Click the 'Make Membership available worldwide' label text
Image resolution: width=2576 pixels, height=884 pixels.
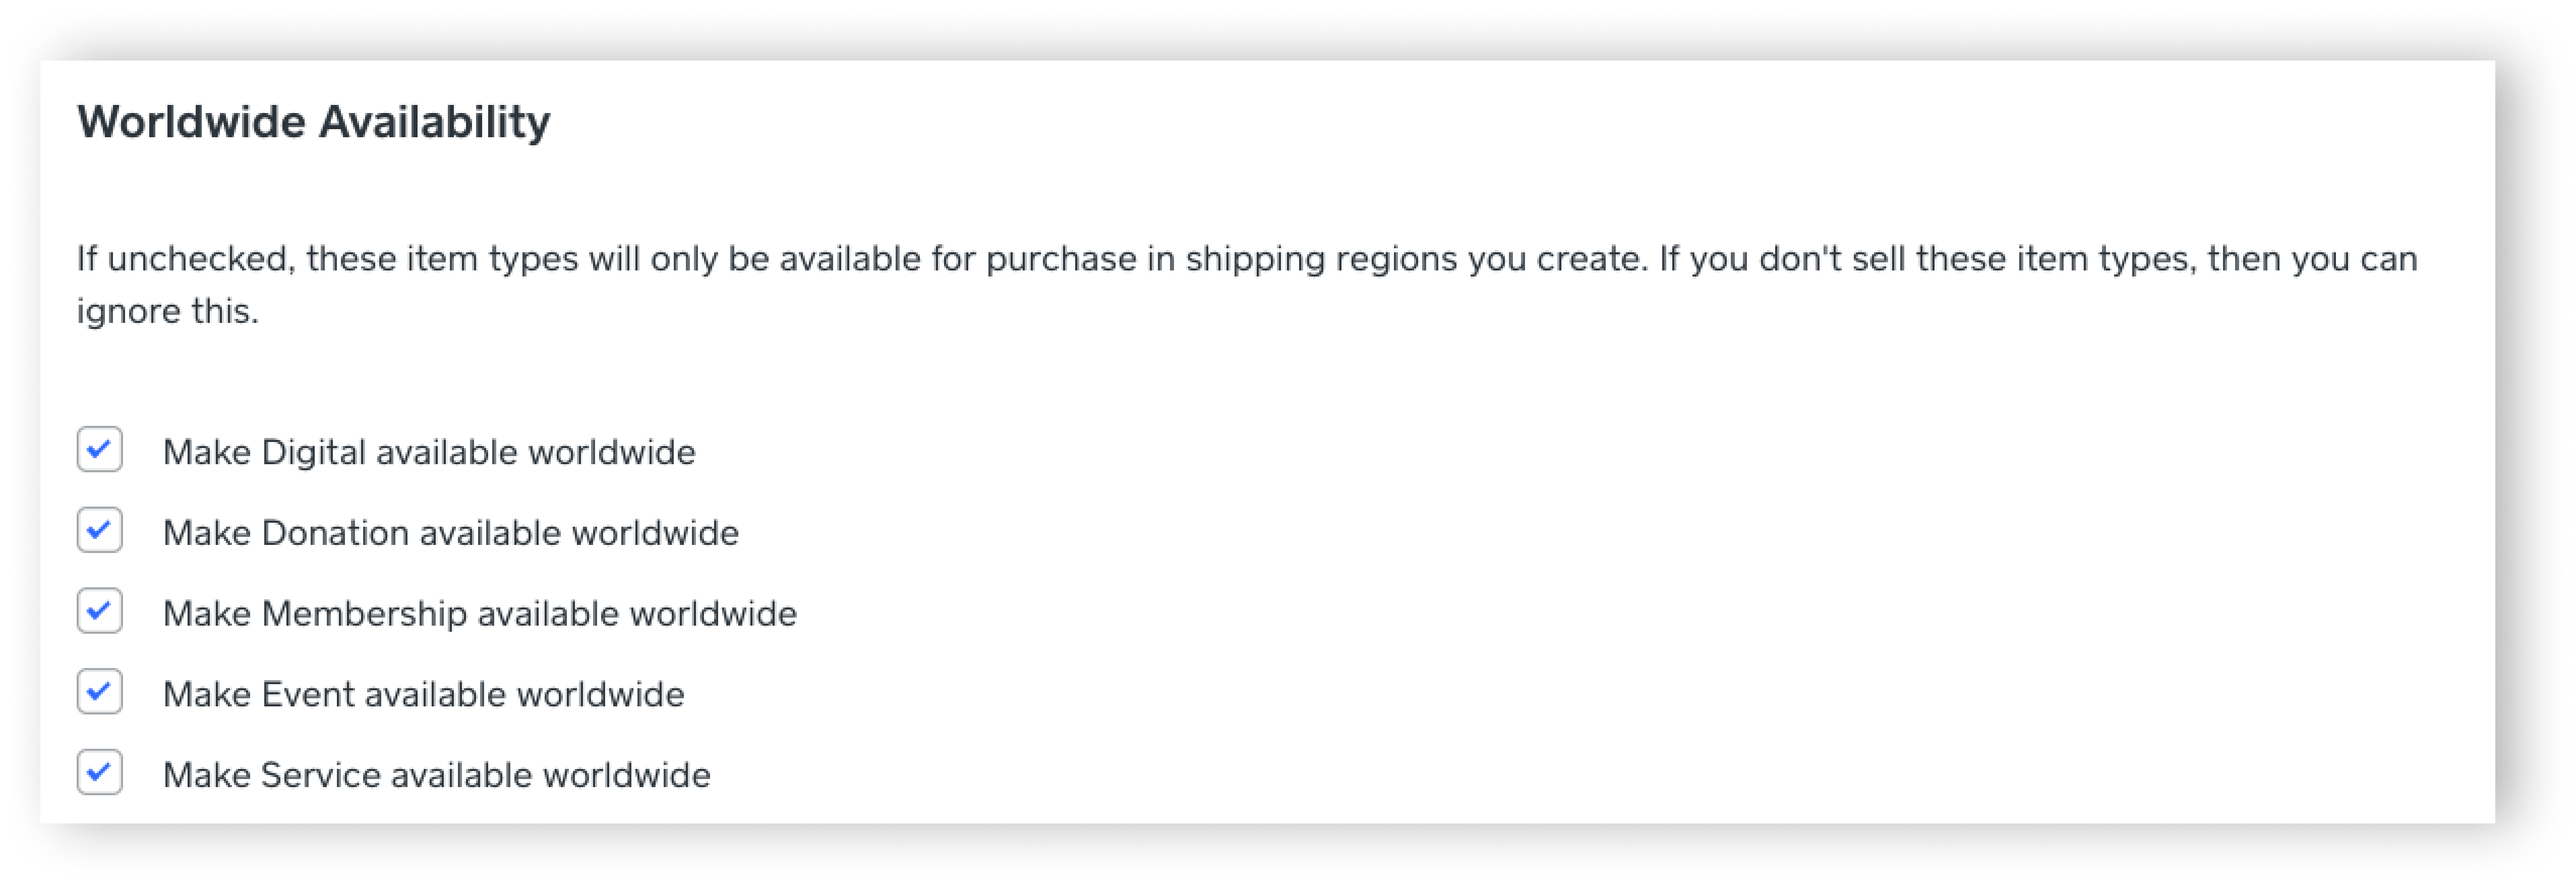pyautogui.click(x=480, y=613)
